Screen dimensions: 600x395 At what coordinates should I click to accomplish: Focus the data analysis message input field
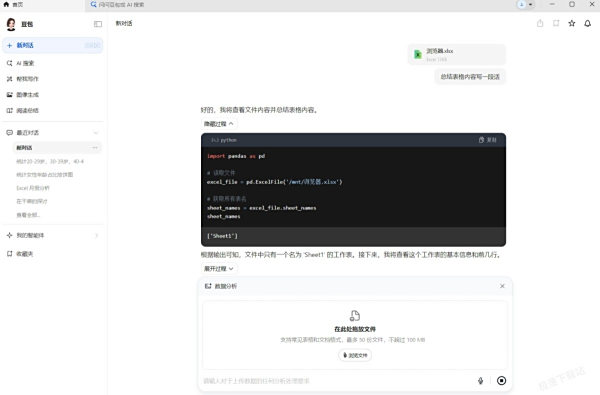[337, 381]
